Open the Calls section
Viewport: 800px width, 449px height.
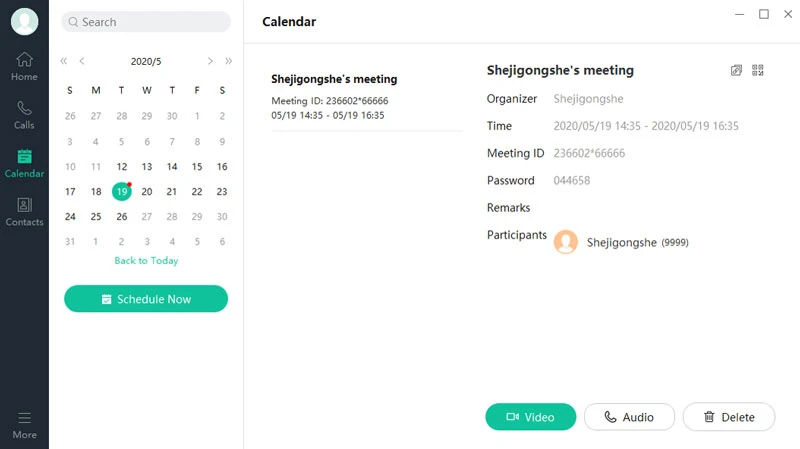24,114
